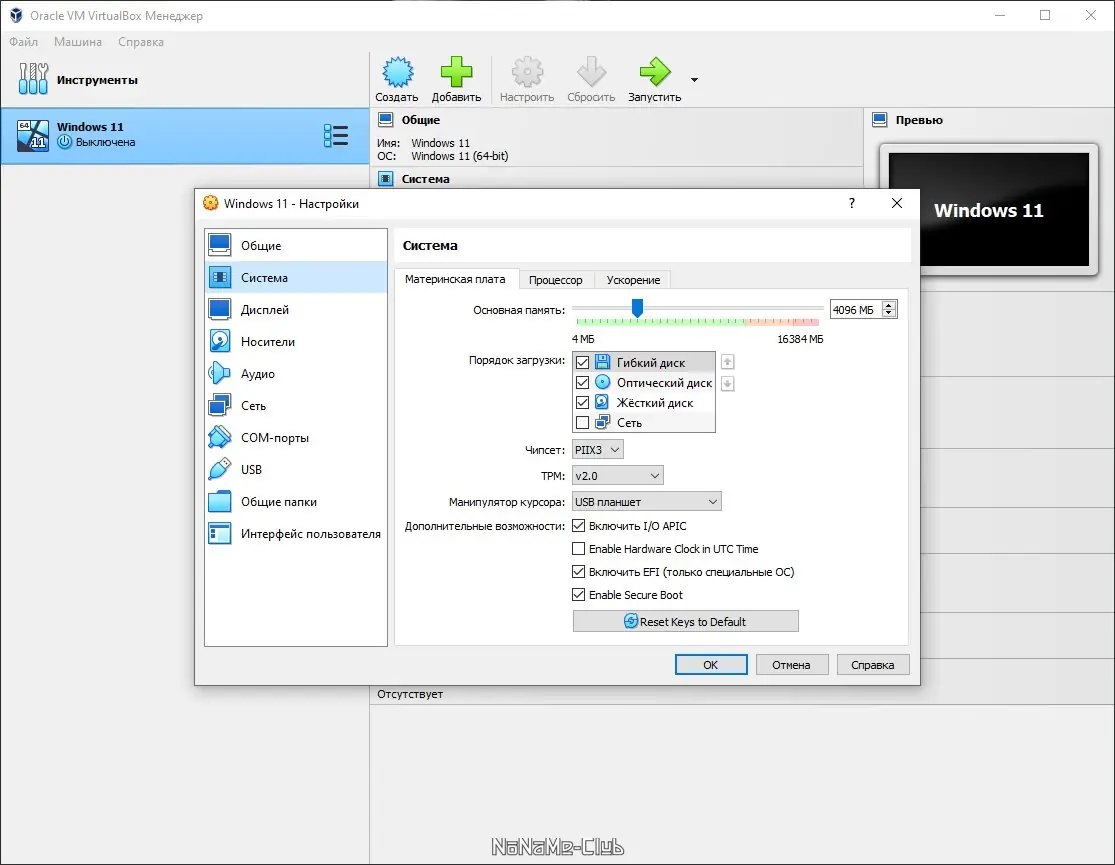This screenshot has width=1115, height=865.
Task: Open the Чипсет PIIX3 dropdown
Action: coord(597,450)
